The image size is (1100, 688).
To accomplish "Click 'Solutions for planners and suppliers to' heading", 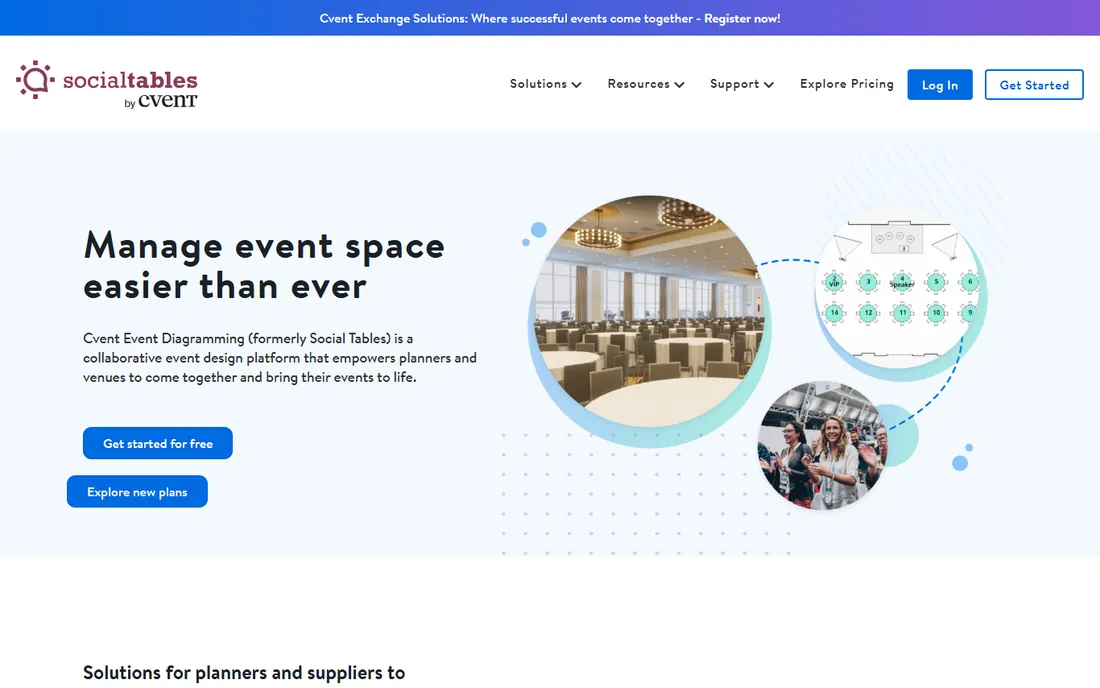I will coord(244,673).
